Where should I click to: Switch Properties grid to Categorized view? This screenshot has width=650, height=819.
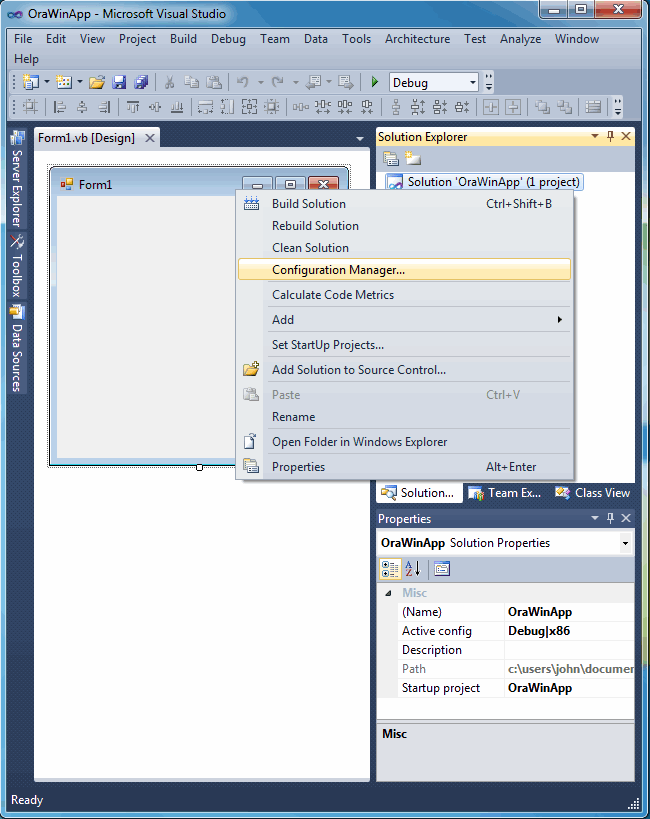click(390, 569)
